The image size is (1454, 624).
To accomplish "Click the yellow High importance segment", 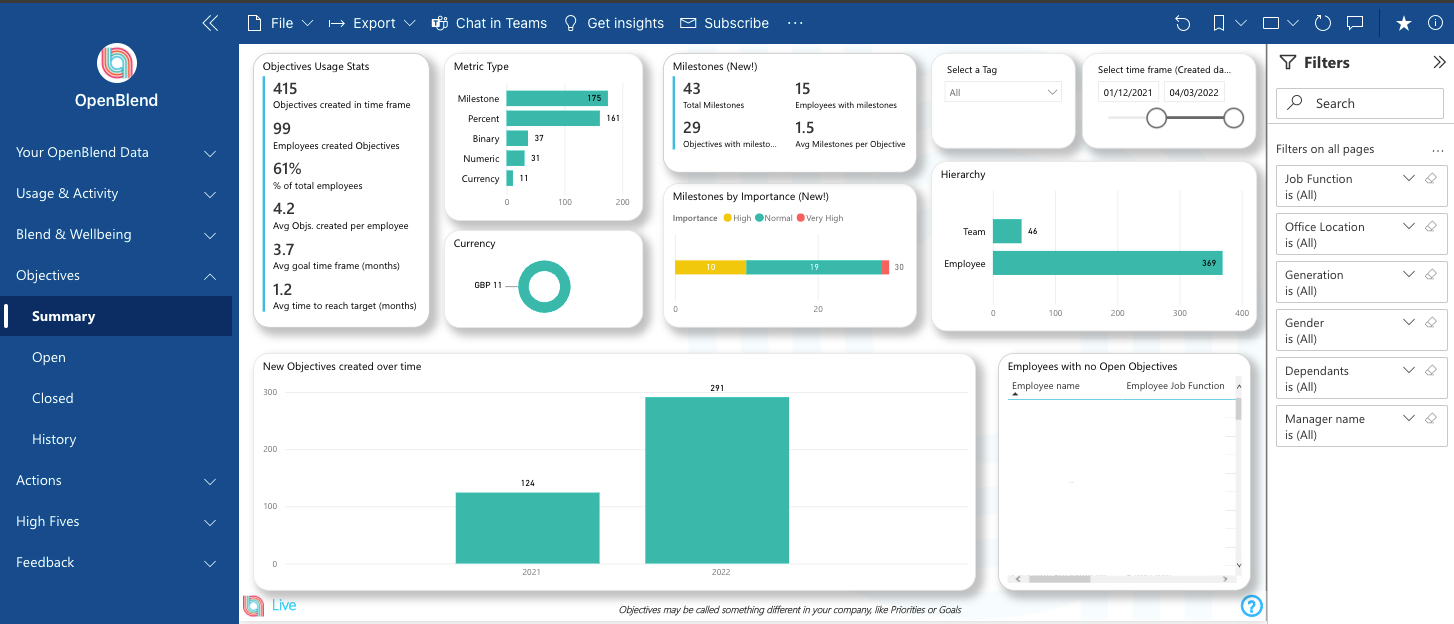I will tap(711, 267).
